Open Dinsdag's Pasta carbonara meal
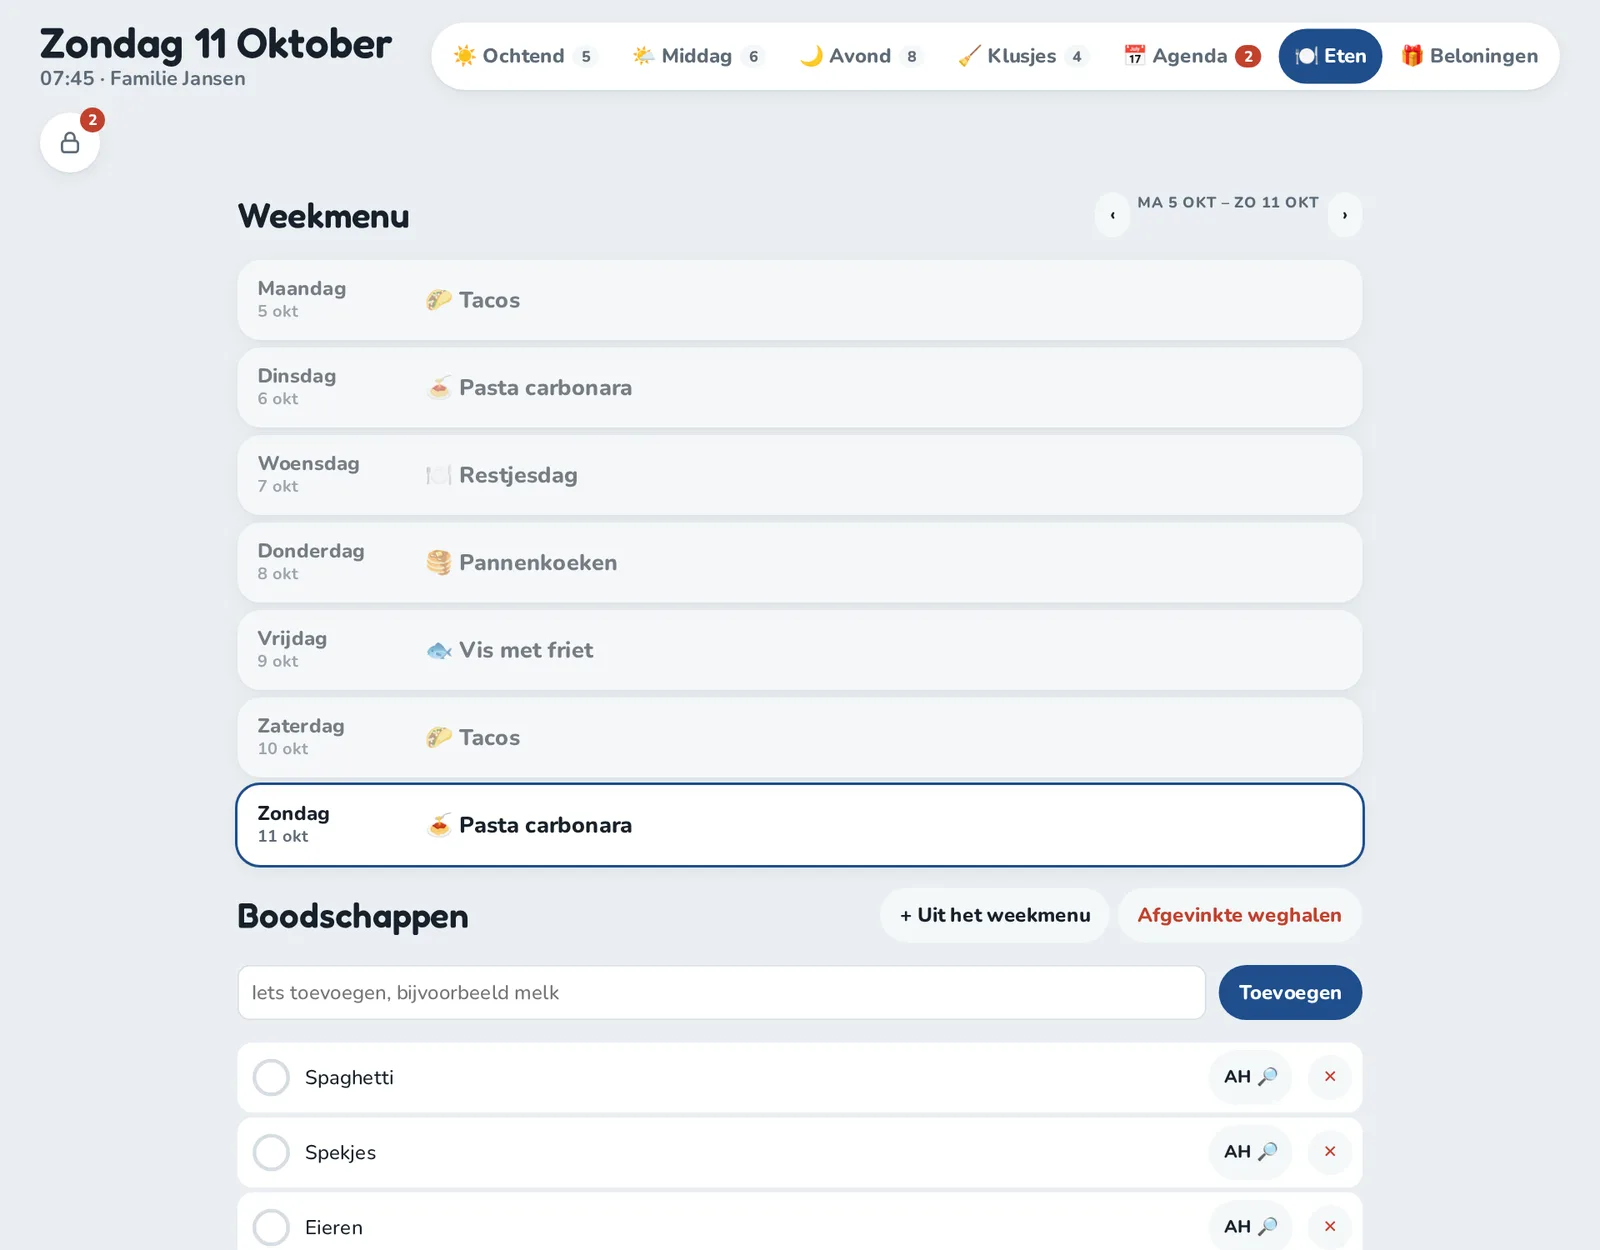This screenshot has height=1250, width=1600. click(x=800, y=388)
